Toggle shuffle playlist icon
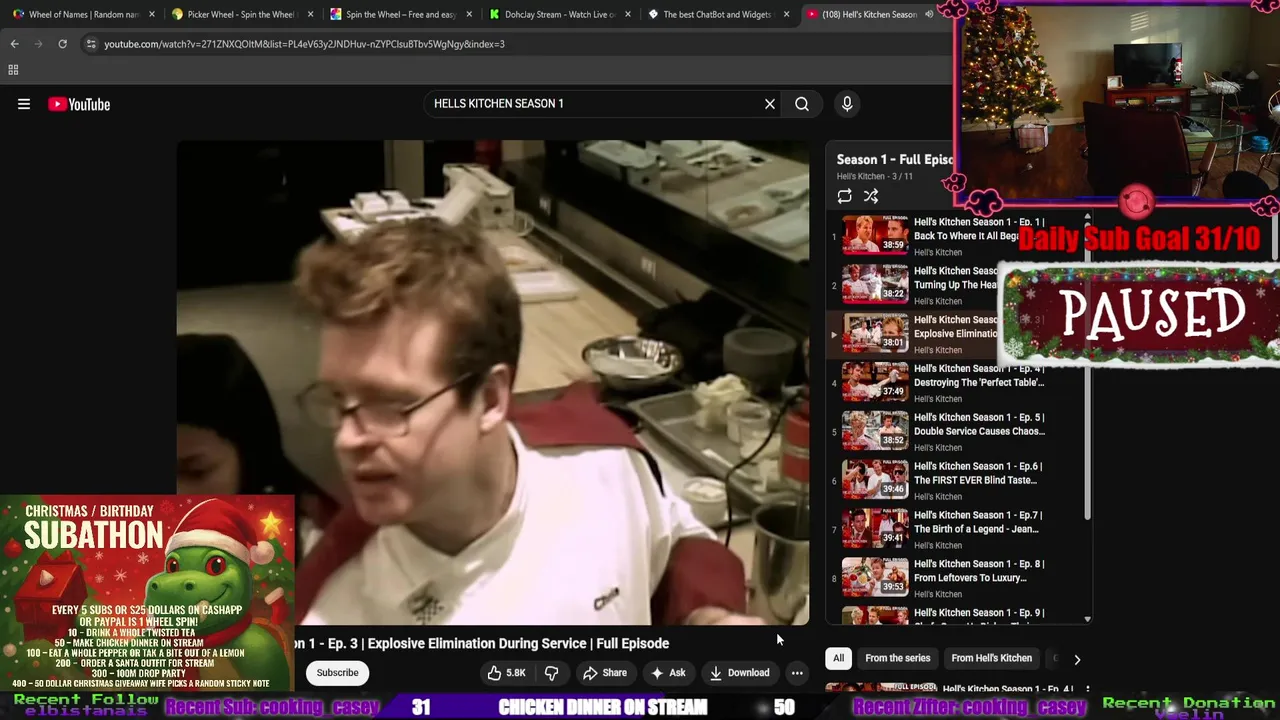 click(871, 196)
